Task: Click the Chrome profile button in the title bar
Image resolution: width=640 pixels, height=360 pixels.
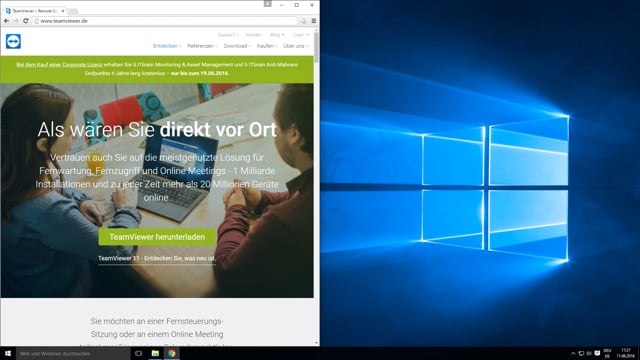Action: (267, 4)
